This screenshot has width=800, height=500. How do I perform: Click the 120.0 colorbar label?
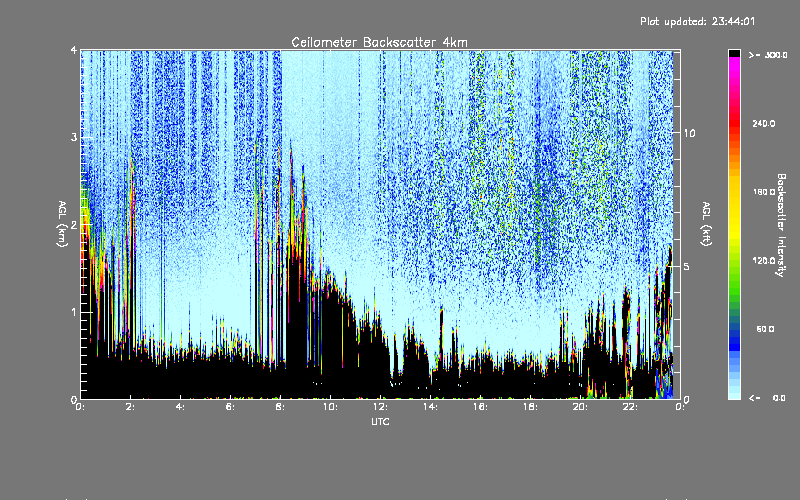tap(764, 260)
